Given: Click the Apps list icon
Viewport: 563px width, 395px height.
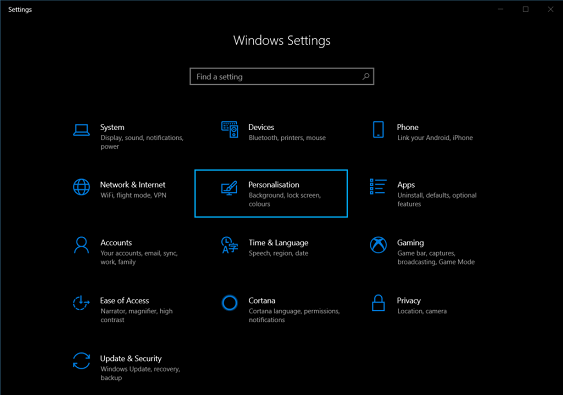Looking at the screenshot, I should (378, 187).
